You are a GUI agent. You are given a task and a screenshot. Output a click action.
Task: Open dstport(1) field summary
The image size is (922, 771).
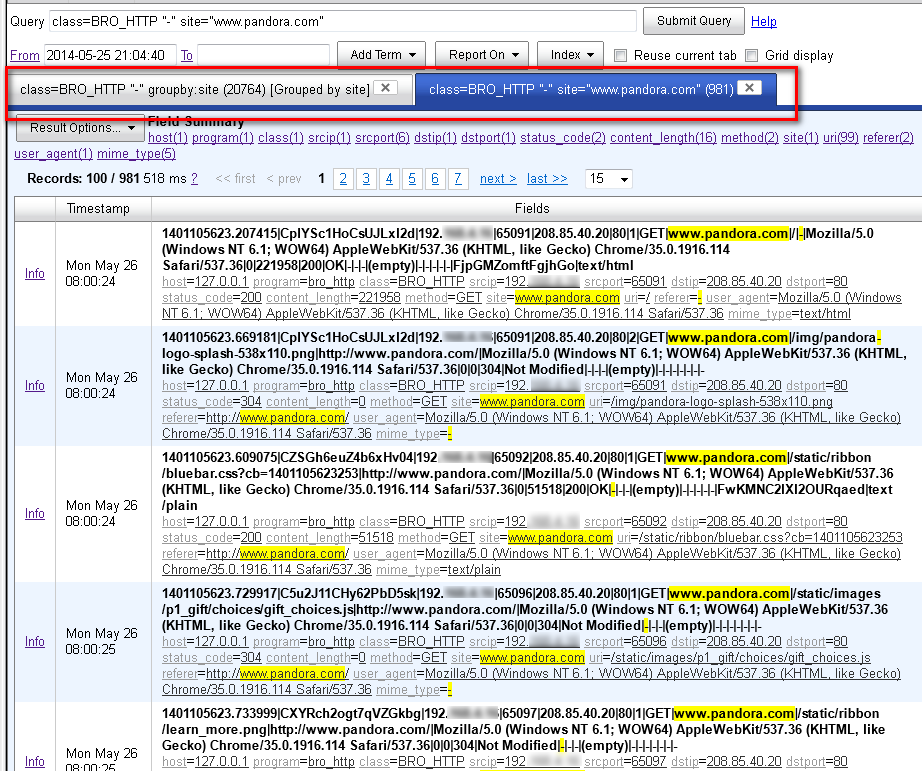point(488,138)
